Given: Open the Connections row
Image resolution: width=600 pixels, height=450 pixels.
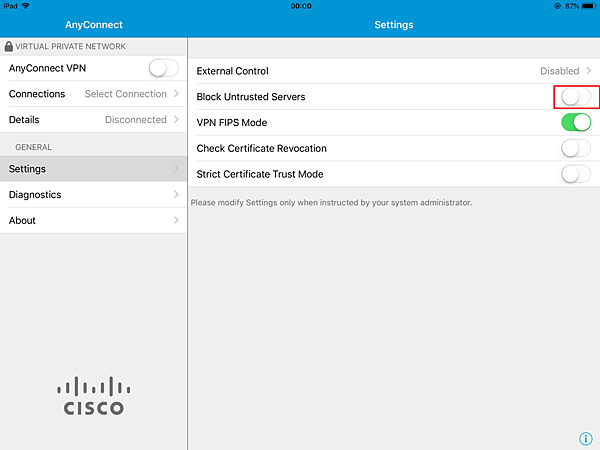Looking at the screenshot, I should (x=93, y=94).
